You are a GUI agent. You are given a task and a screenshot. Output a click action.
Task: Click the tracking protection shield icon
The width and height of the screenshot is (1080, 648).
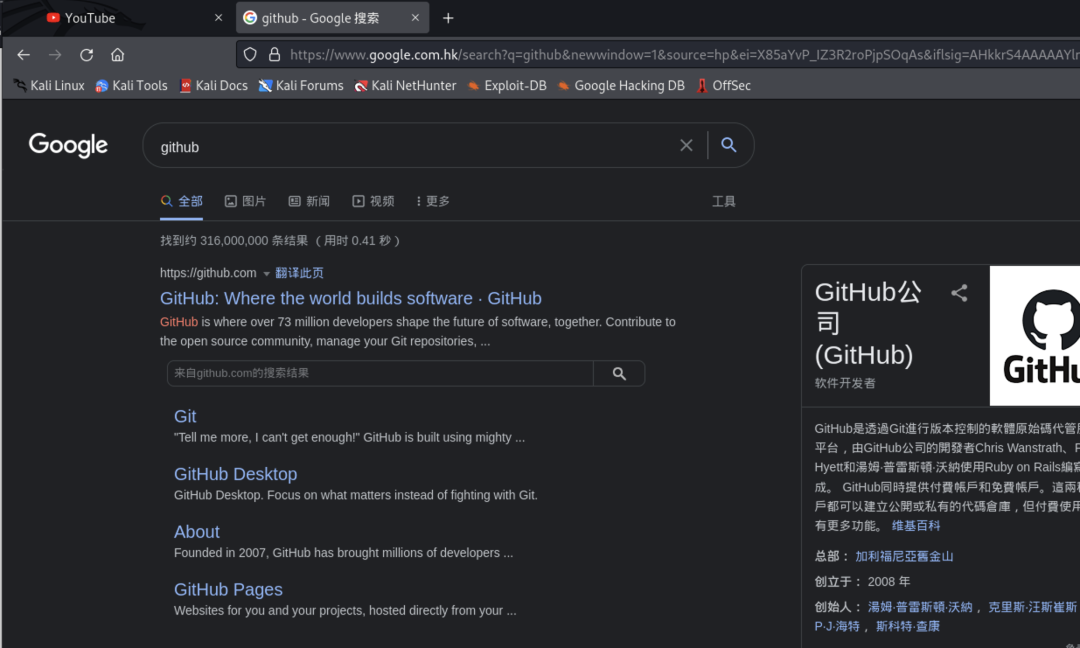pos(250,54)
